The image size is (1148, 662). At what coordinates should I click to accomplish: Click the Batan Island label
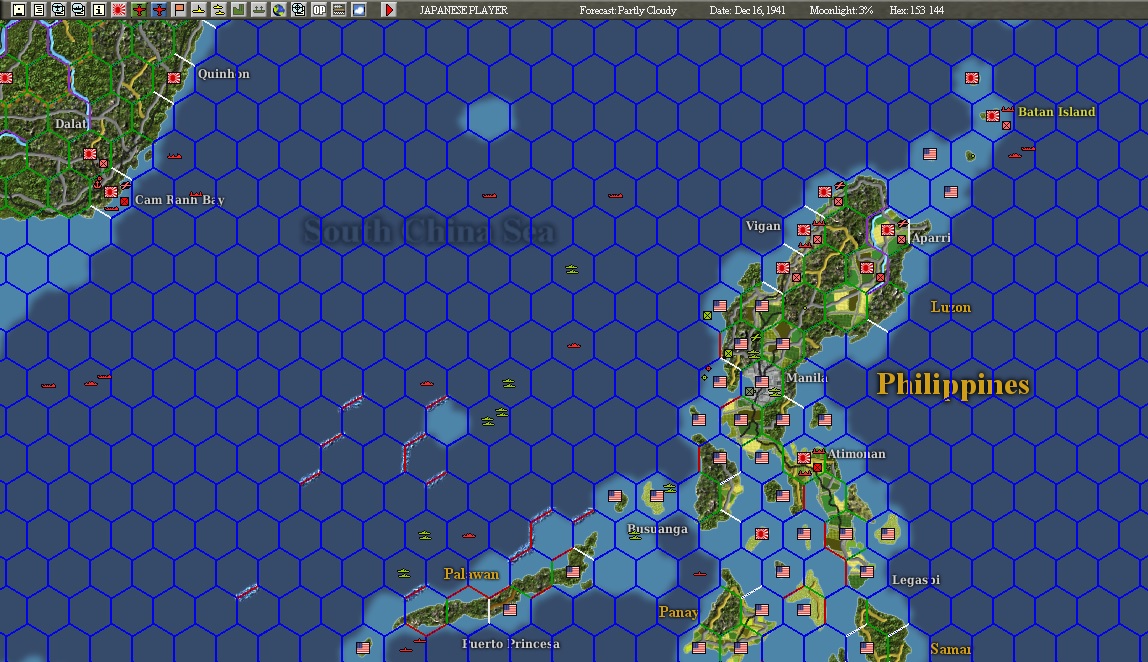(x=1056, y=111)
